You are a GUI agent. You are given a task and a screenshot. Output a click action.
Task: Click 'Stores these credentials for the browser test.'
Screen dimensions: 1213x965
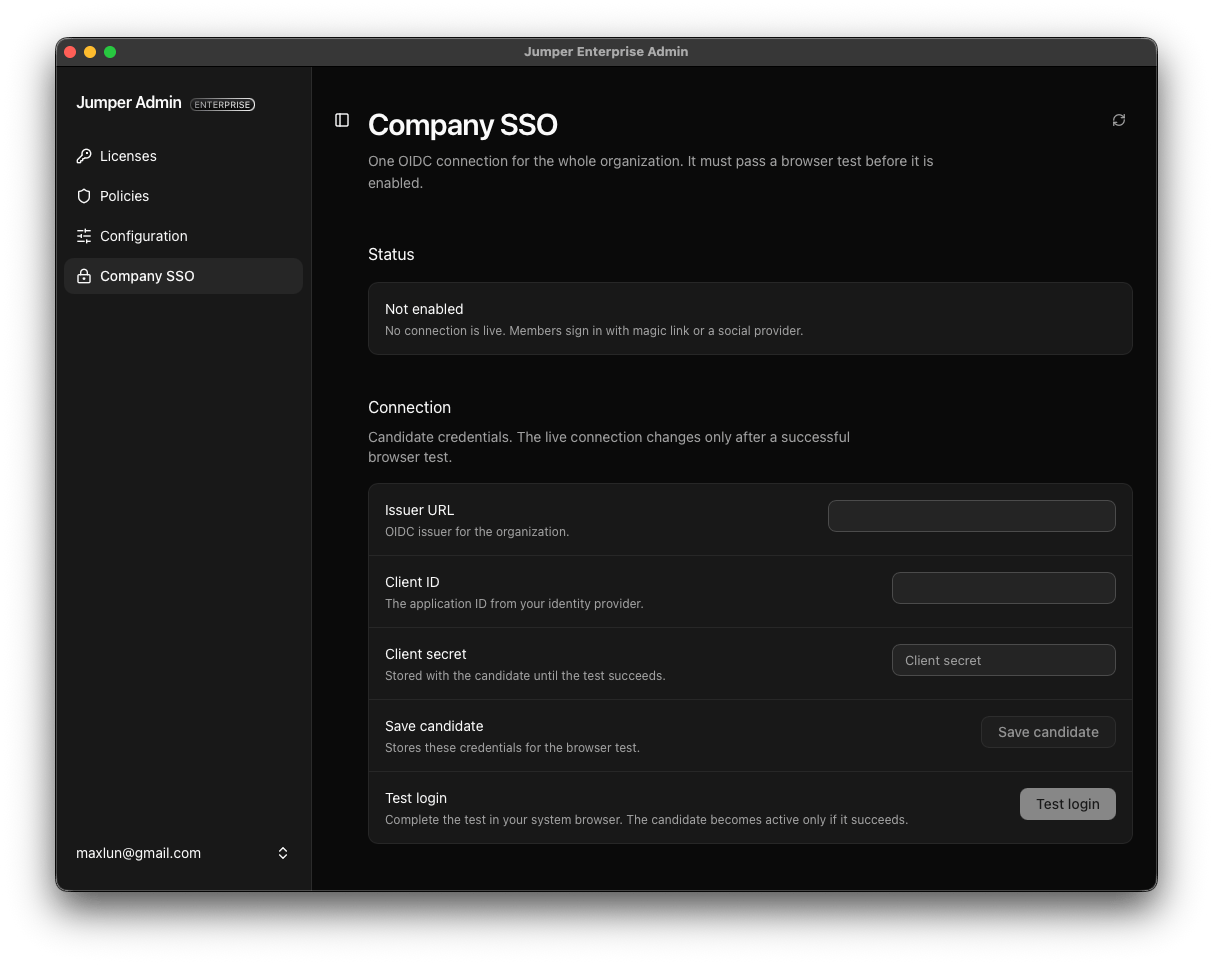click(x=512, y=748)
